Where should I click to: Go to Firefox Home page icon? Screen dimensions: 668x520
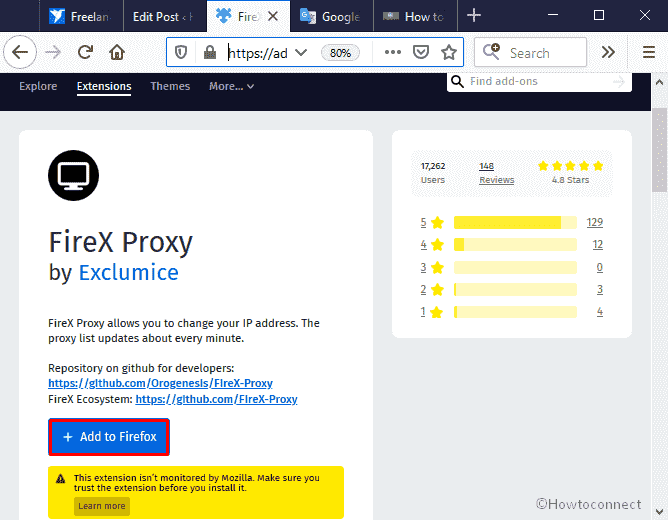coord(117,52)
